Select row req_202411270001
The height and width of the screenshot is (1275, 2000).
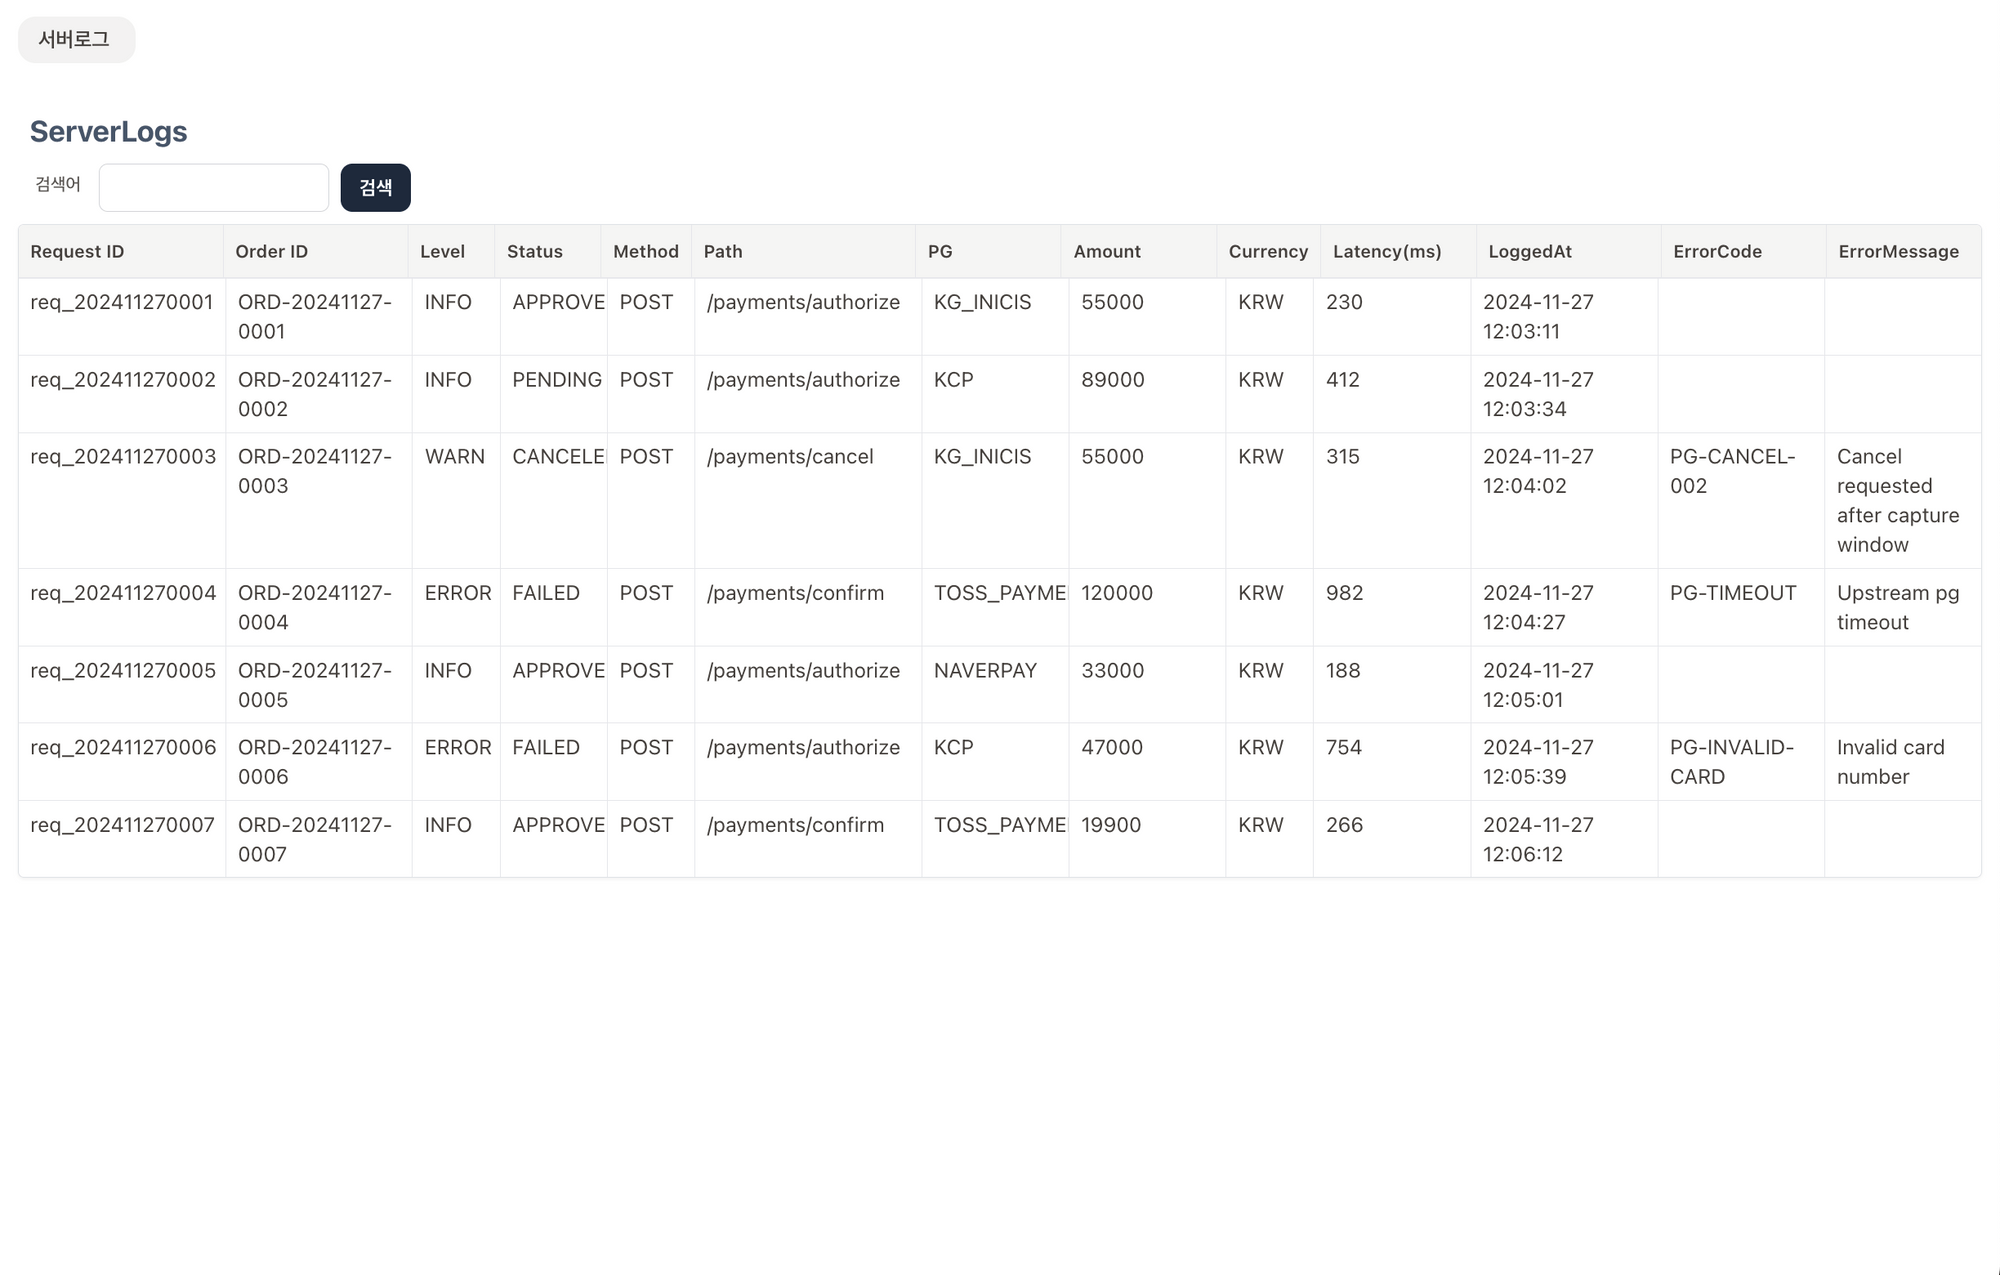121,303
